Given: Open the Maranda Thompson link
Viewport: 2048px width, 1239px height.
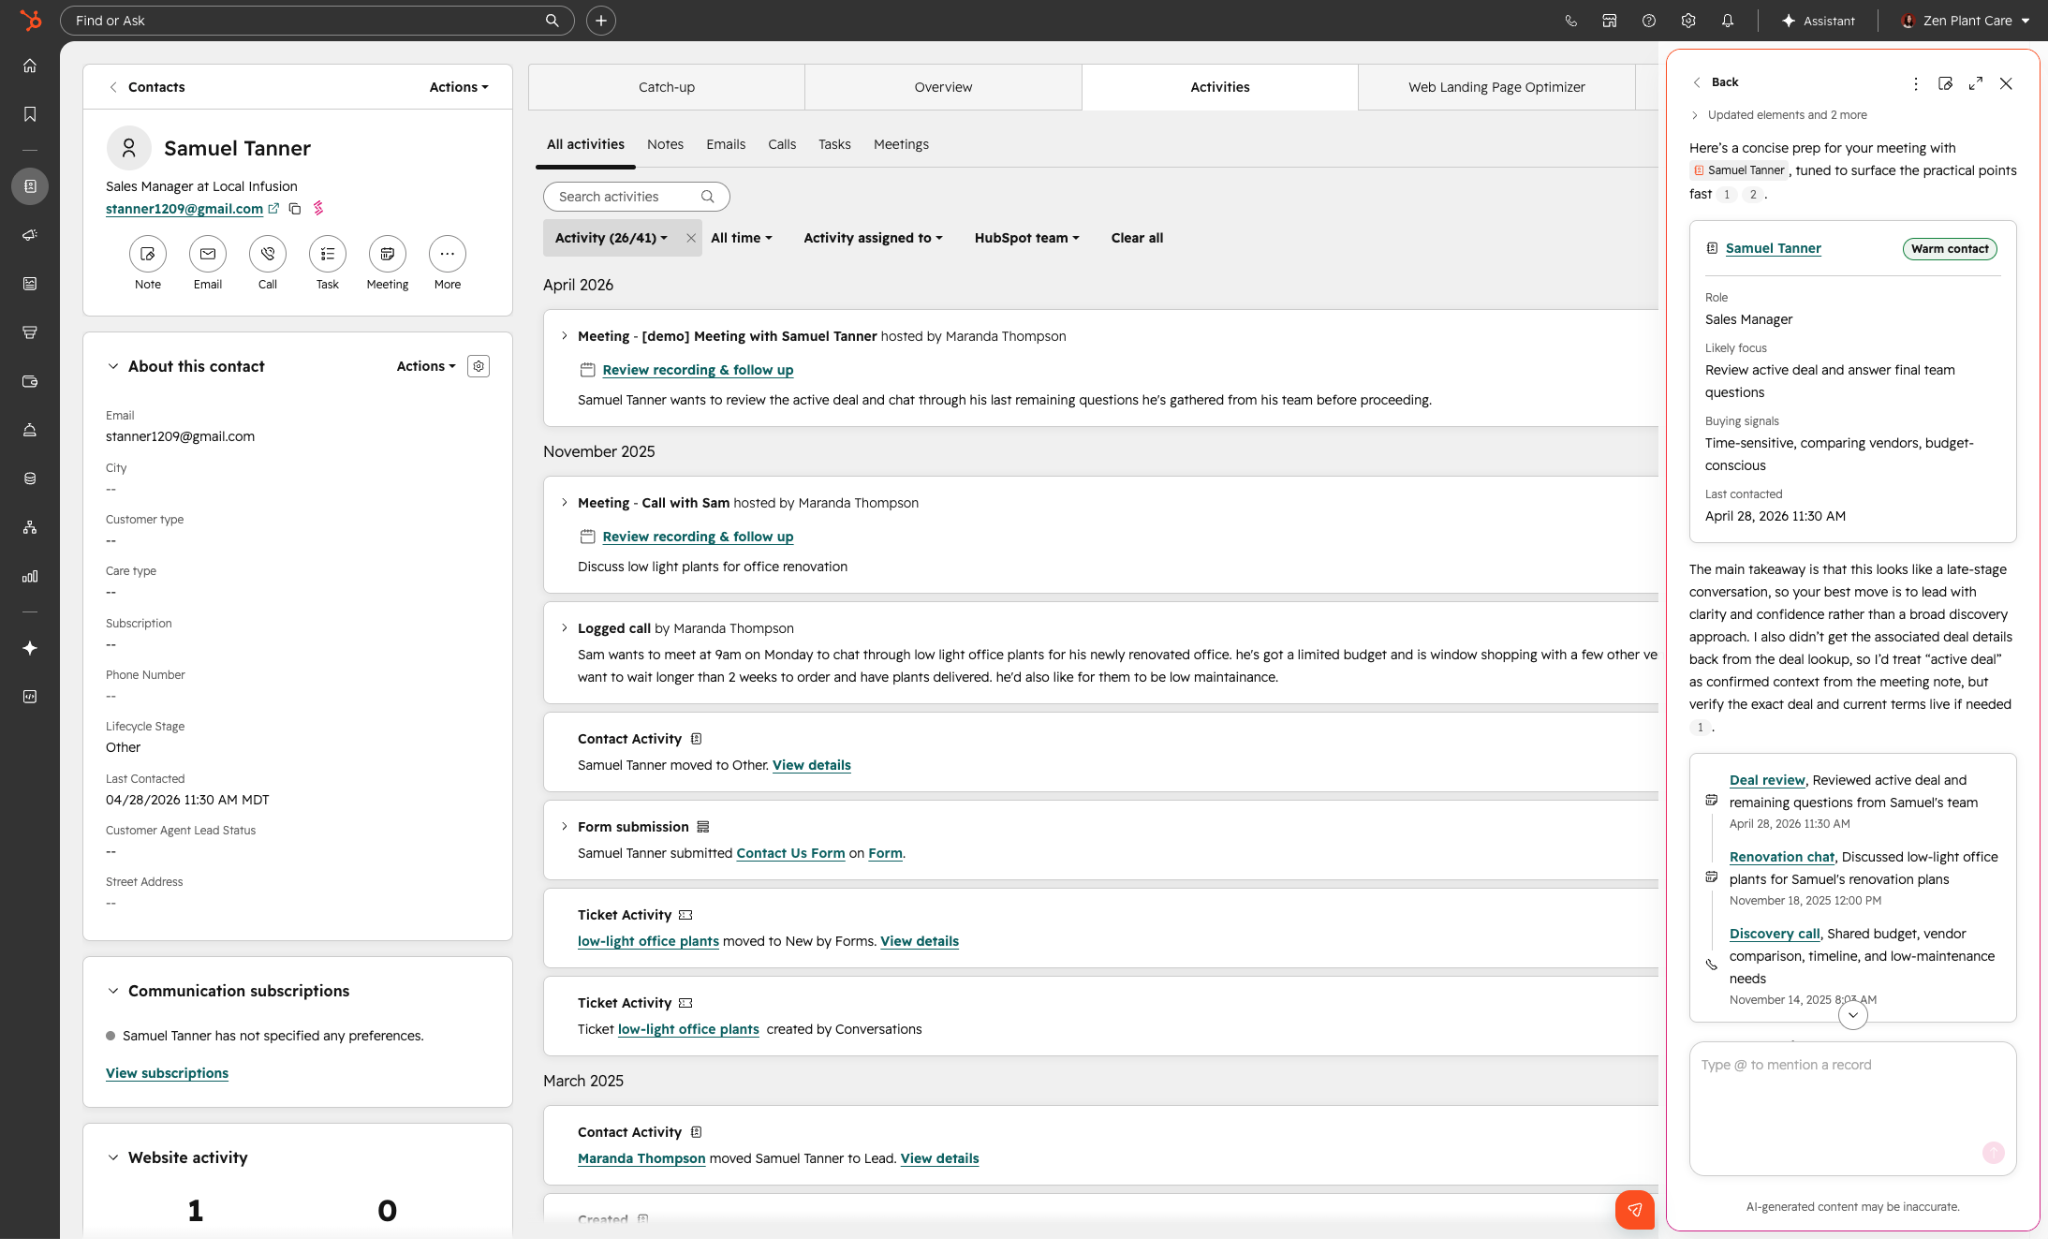Looking at the screenshot, I should pyautogui.click(x=641, y=1158).
